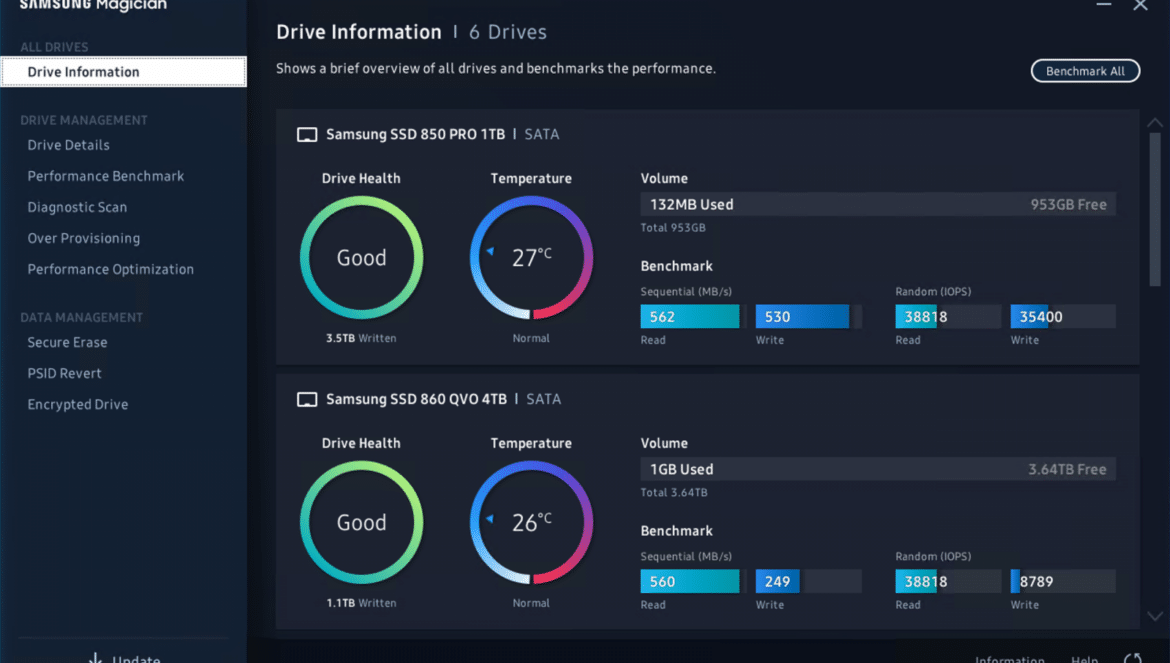Click the 8789 random write bar

[1063, 581]
